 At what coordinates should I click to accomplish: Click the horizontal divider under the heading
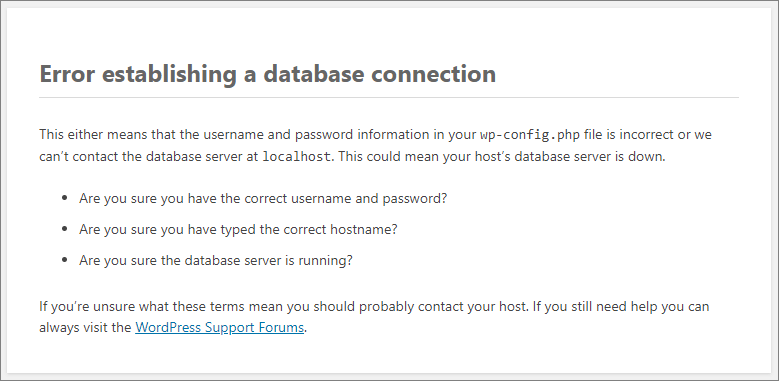pos(389,97)
